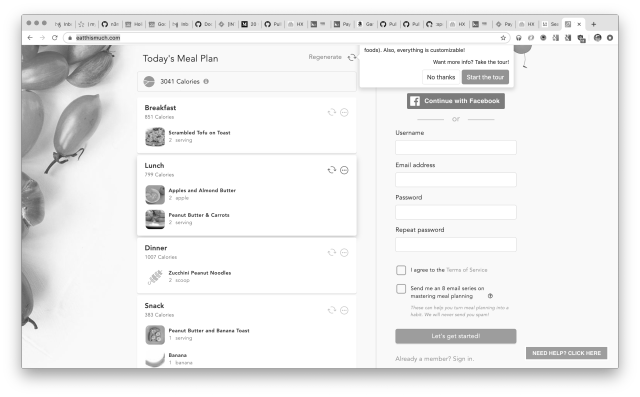
Task: Regenerate the Dinner meal with refresh icon
Action: [332, 253]
